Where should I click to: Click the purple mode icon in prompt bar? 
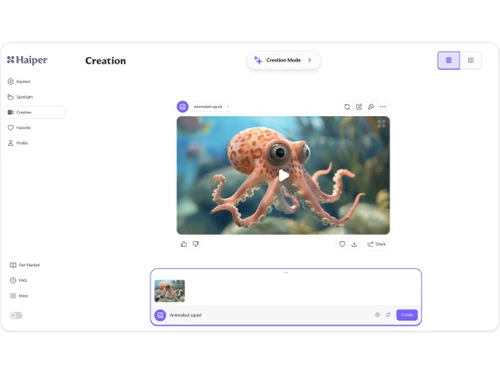[x=160, y=315]
